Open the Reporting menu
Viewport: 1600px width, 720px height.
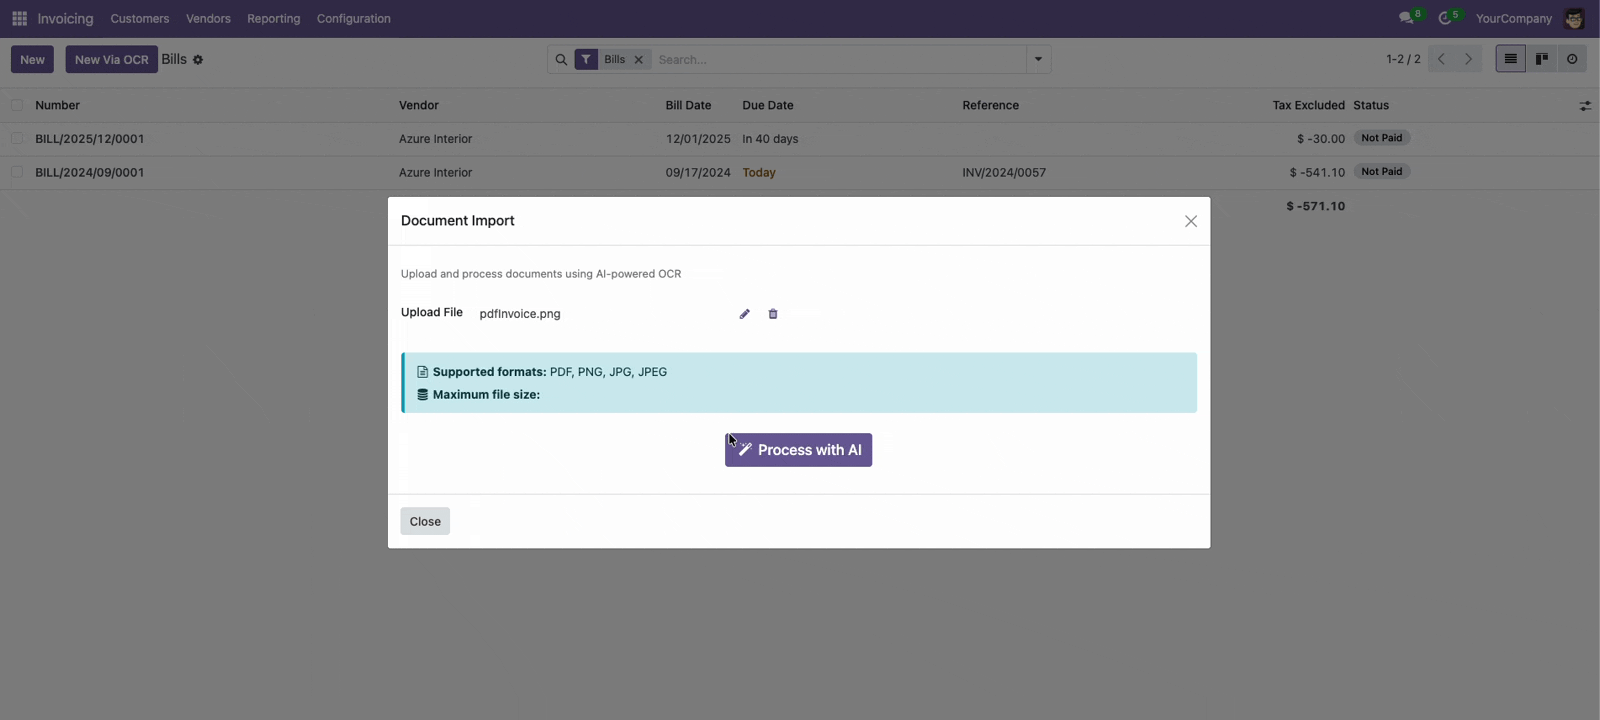(x=274, y=19)
